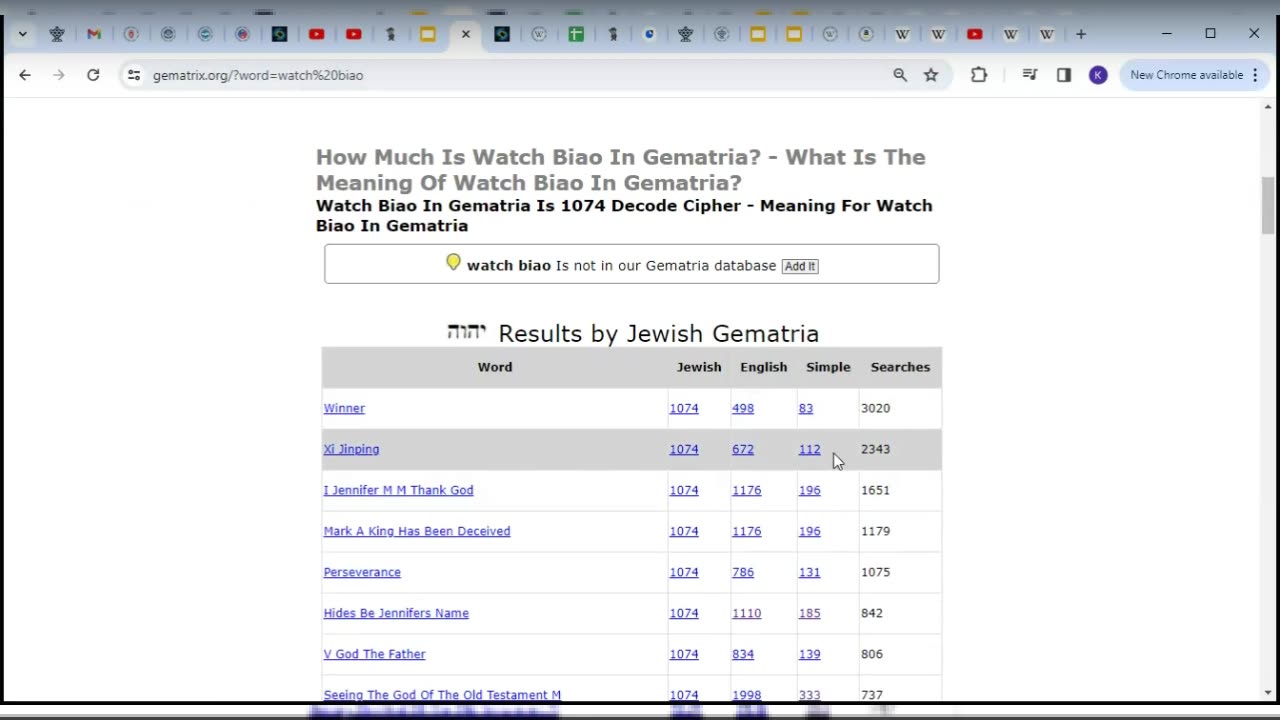Click searches count 1075 in Perseverance row

pos(875,572)
